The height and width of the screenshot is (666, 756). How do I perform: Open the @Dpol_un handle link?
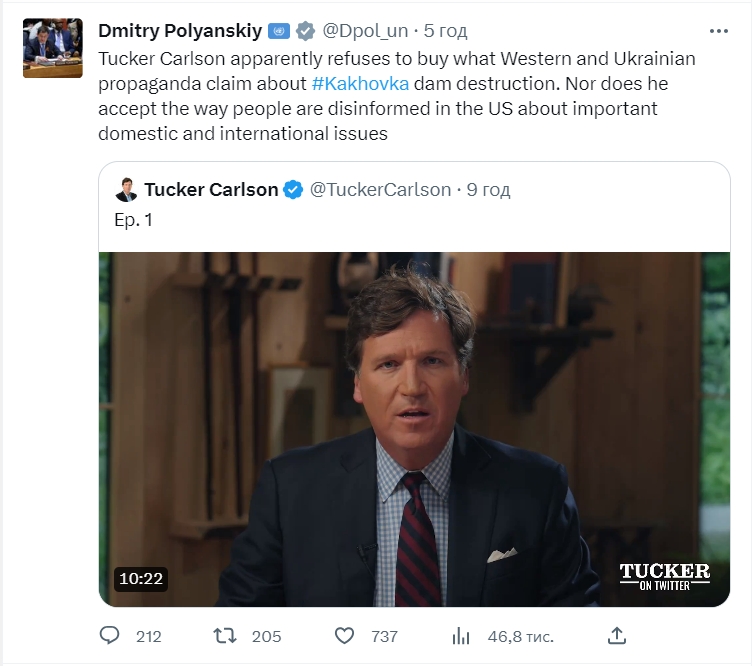pyautogui.click(x=365, y=31)
